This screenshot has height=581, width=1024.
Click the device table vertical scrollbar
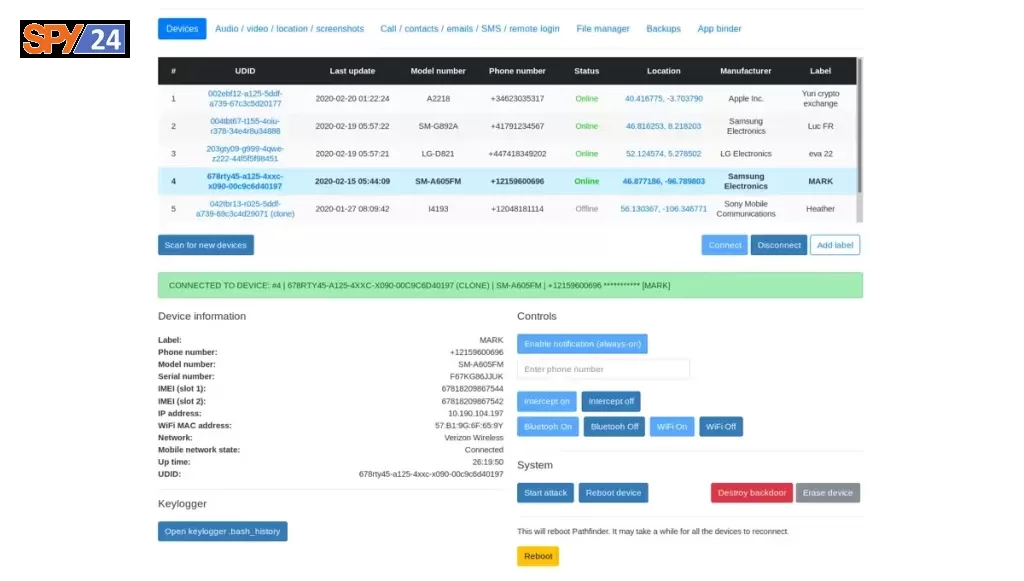[859, 125]
